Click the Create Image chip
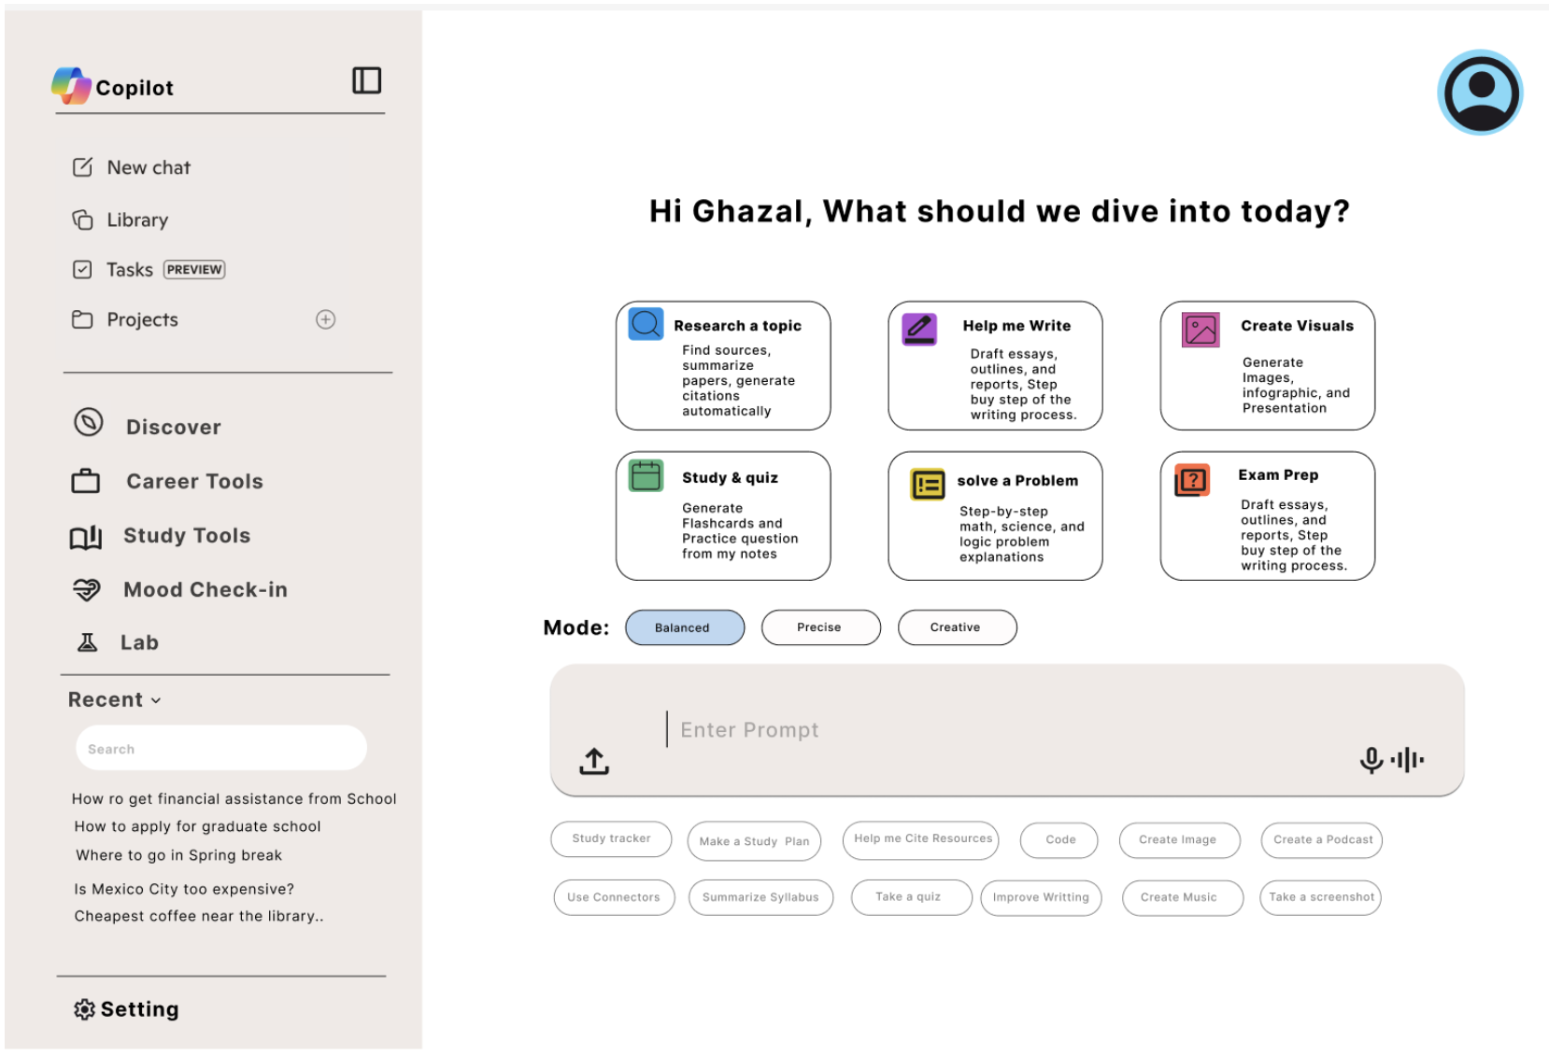The height and width of the screenshot is (1054, 1558). [1180, 840]
